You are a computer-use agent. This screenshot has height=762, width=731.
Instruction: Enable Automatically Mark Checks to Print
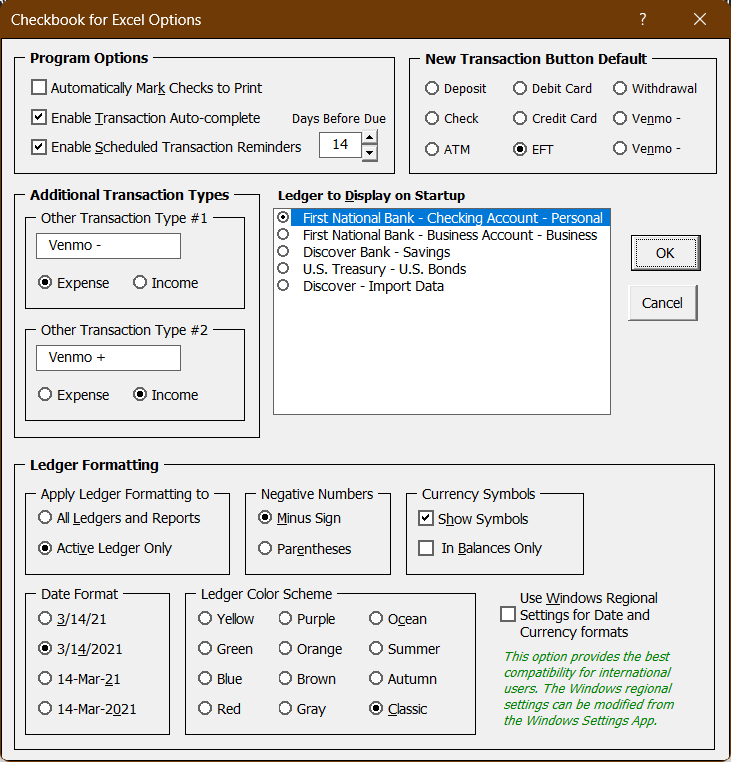[39, 87]
